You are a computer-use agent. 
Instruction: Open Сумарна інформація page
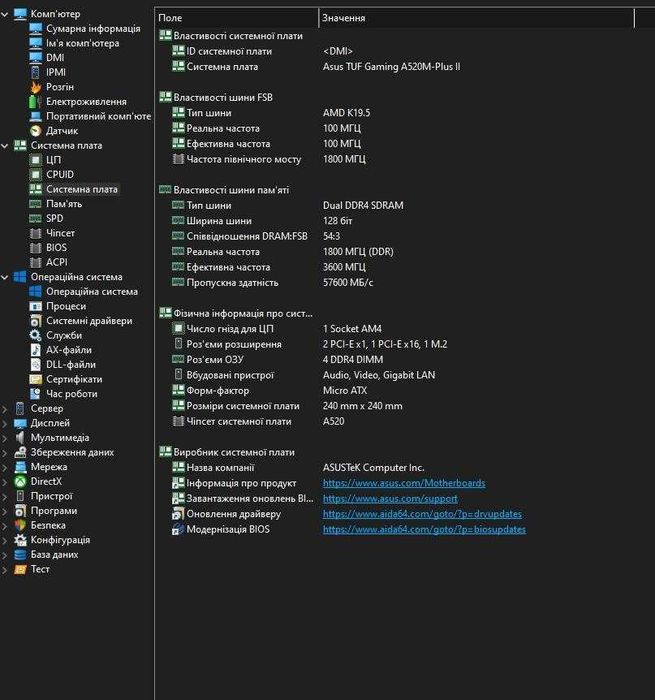93,29
